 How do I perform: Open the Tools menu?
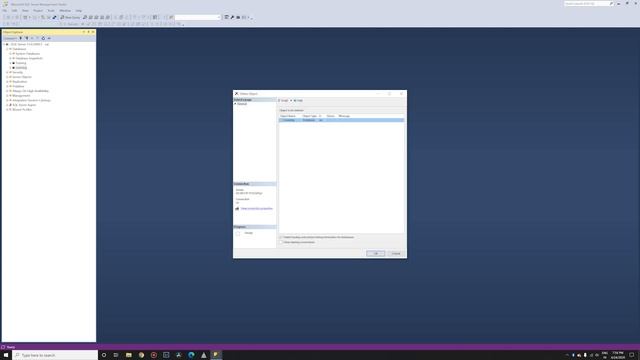pyautogui.click(x=51, y=11)
